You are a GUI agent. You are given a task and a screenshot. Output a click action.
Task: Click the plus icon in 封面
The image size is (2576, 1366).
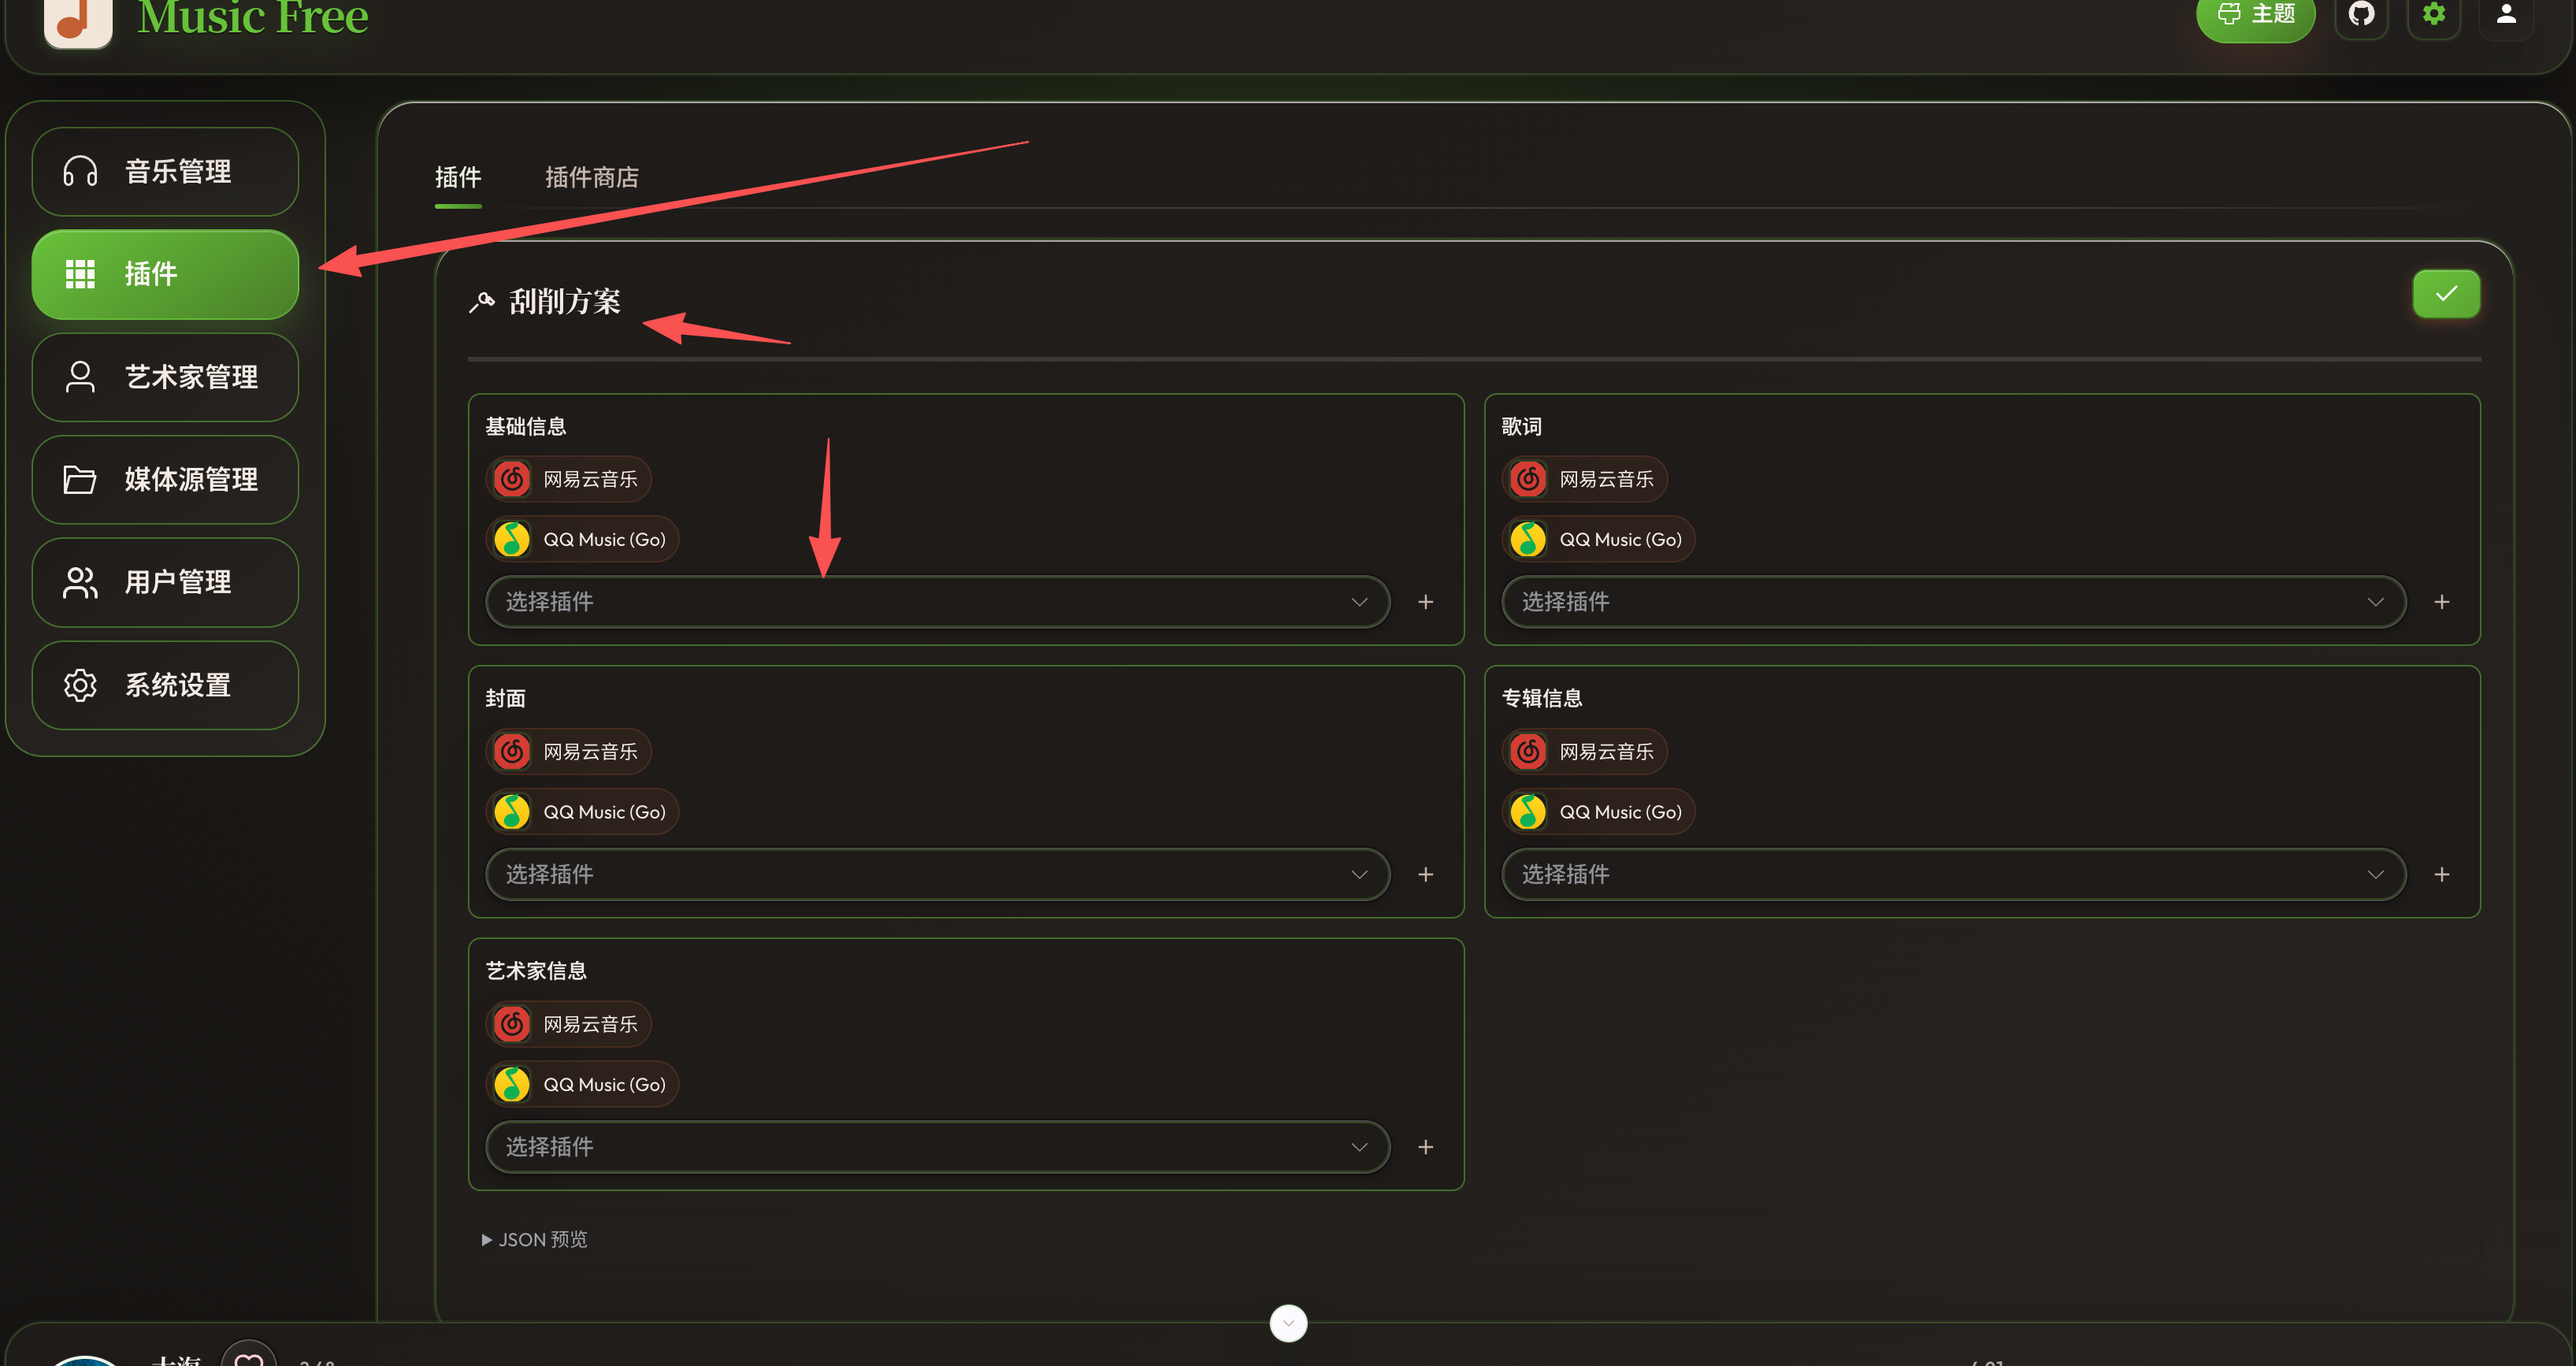point(1426,875)
